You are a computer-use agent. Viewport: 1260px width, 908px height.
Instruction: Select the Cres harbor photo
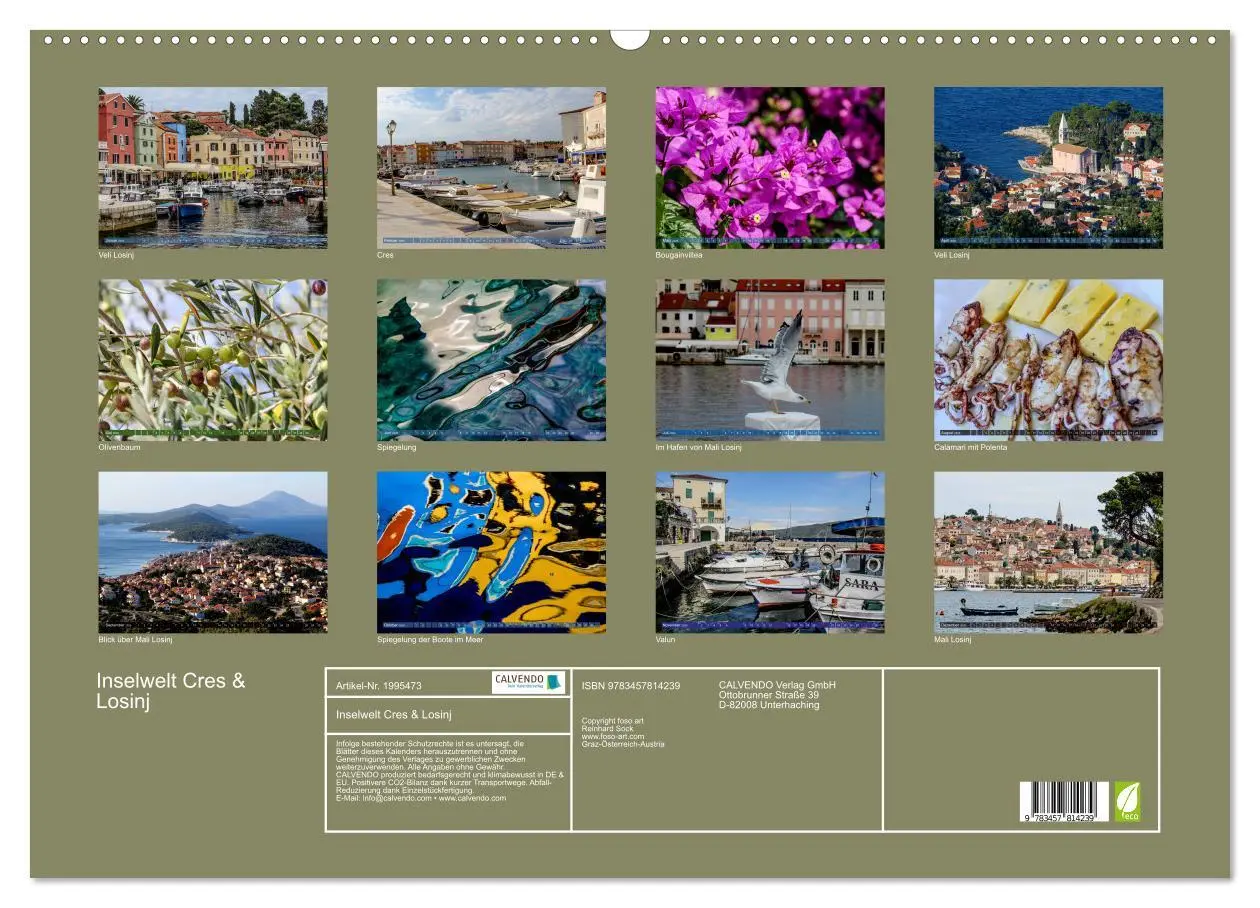point(492,165)
